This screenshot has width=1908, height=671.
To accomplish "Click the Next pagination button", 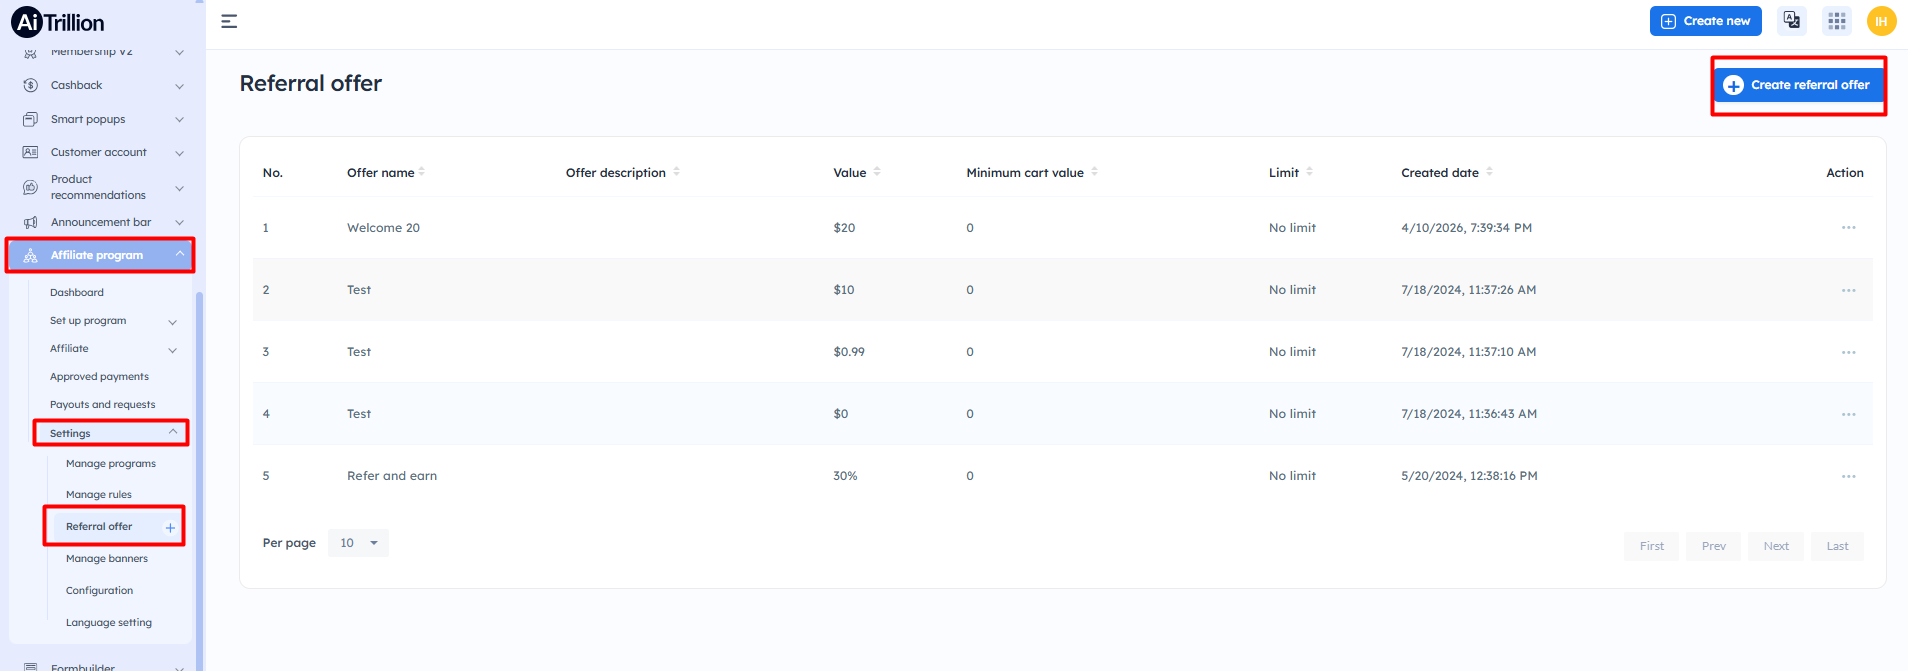I will (1775, 546).
